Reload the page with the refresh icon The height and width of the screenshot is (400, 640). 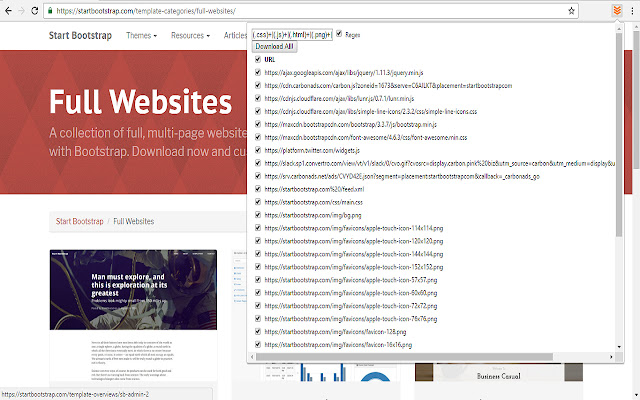(x=35, y=11)
